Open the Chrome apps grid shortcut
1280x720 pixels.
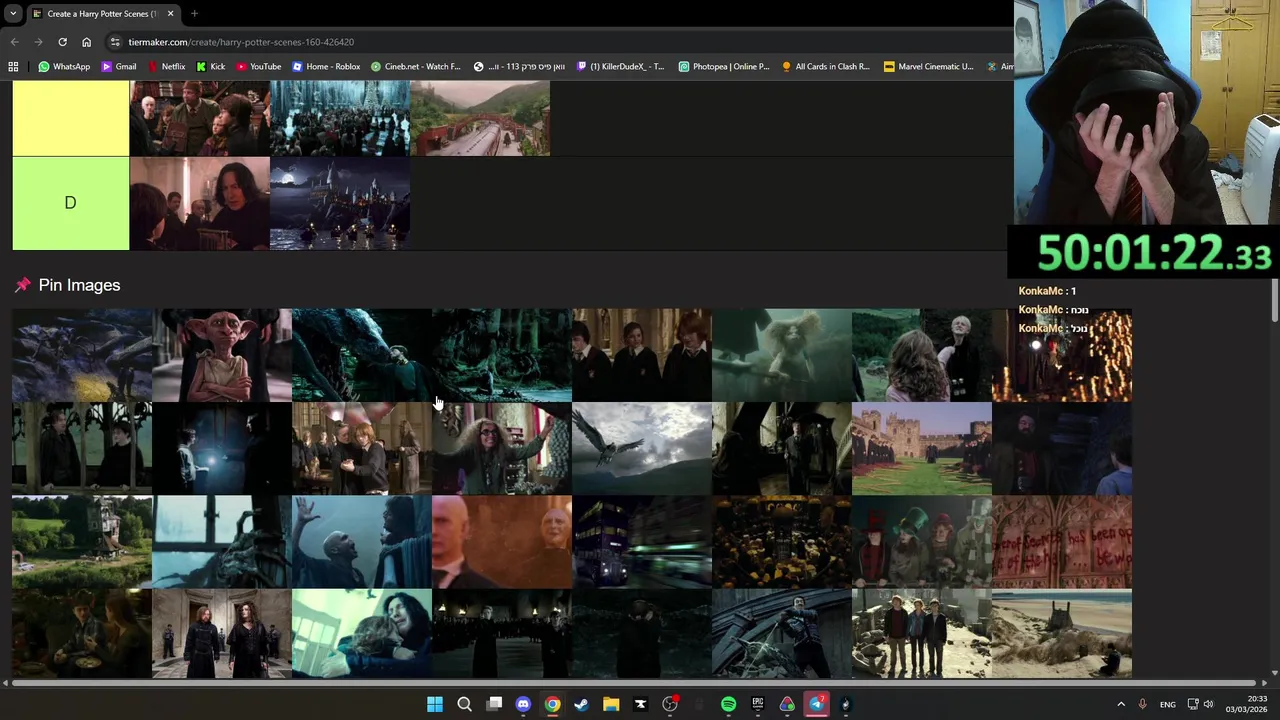(13, 67)
